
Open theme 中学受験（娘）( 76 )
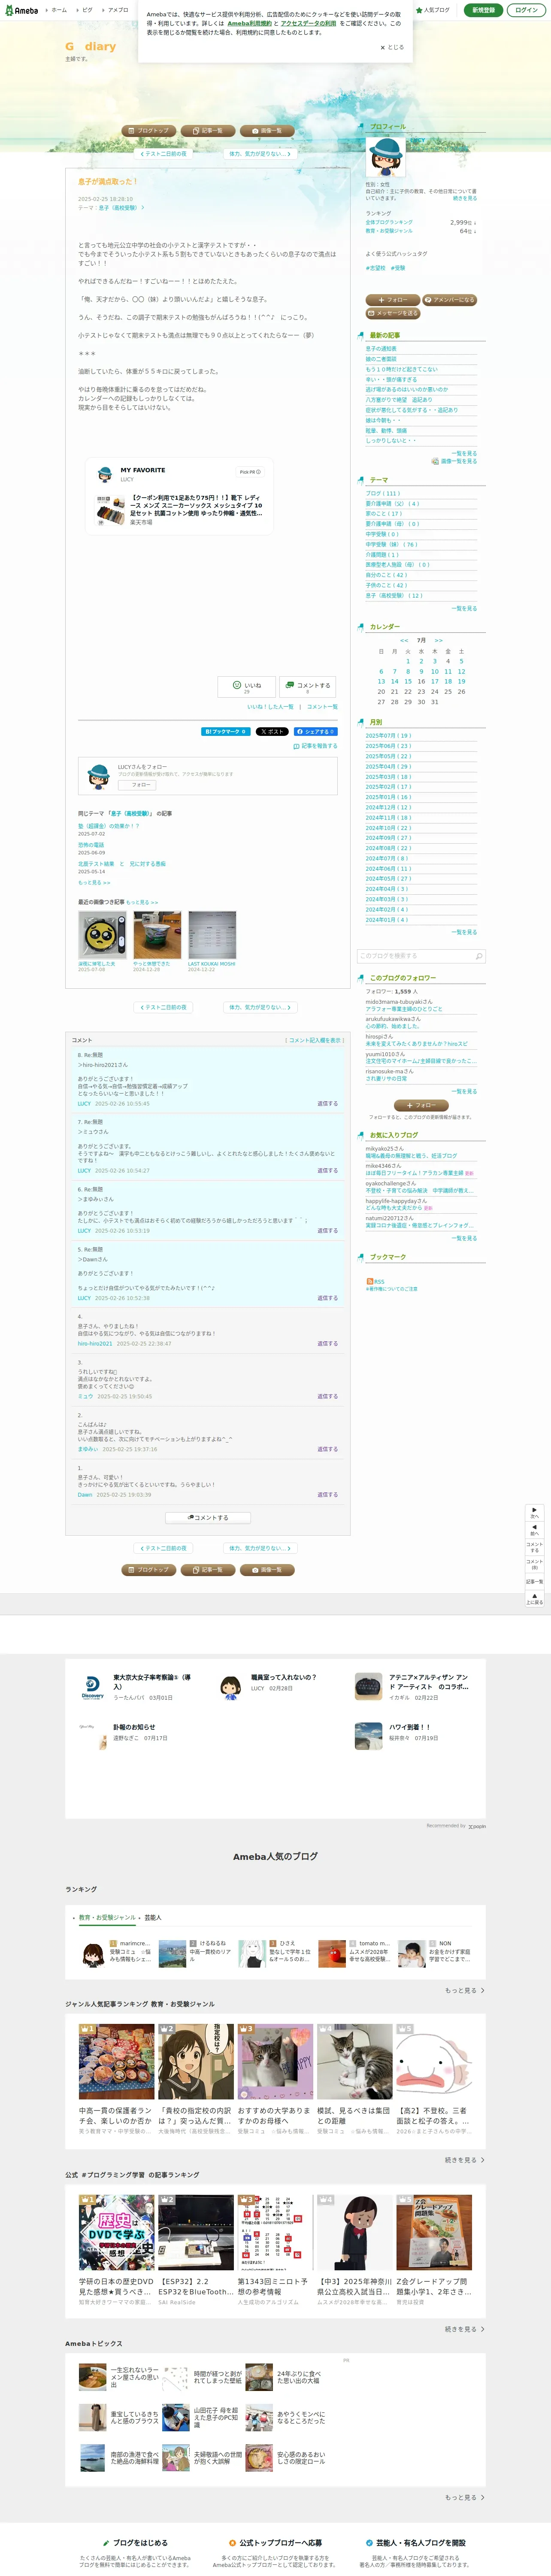pos(391,545)
